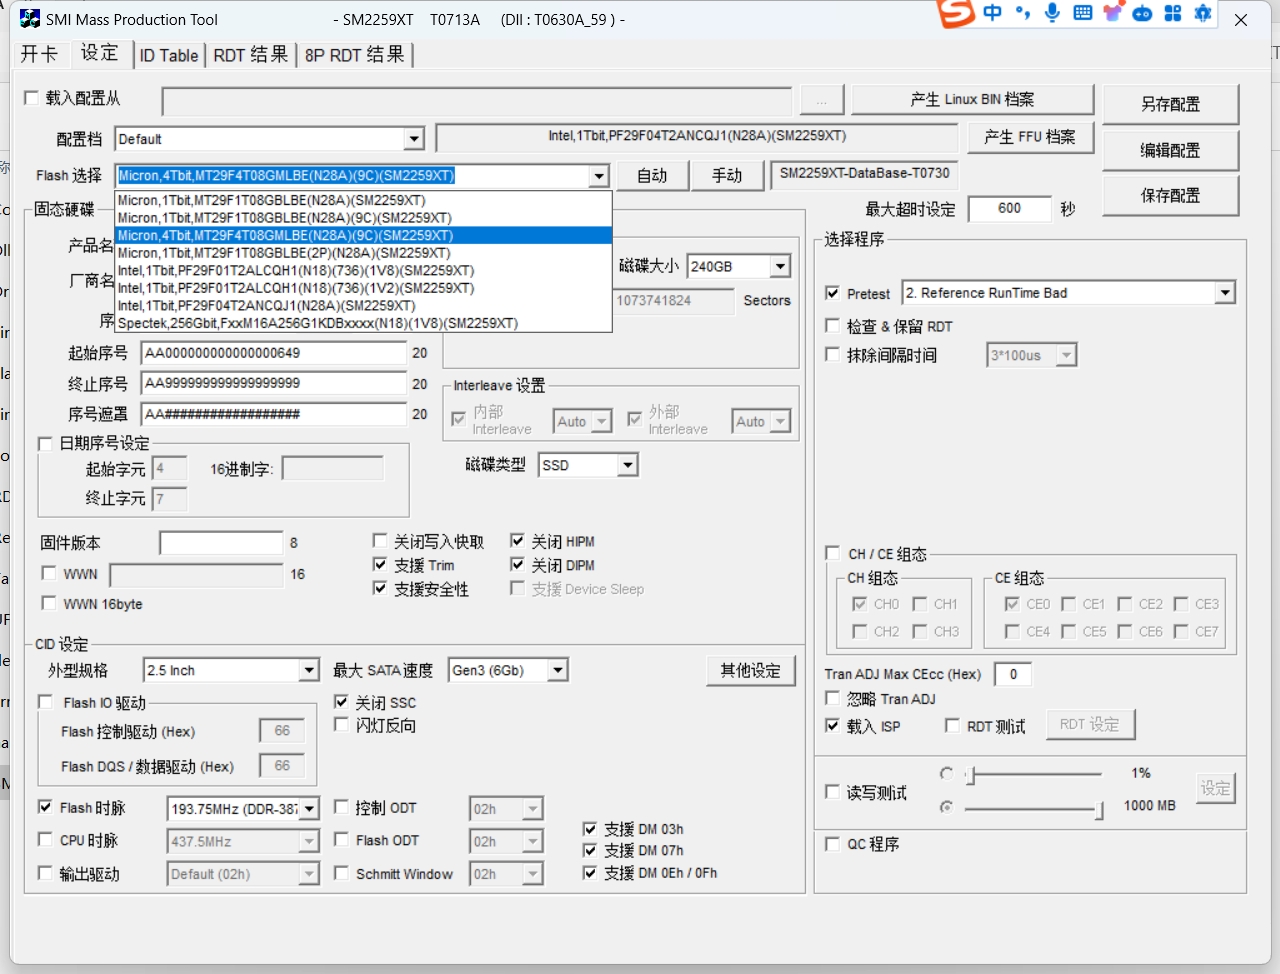Toggle 关闭 SSC checkbox
Screen dimensions: 1280x974
click(x=341, y=702)
